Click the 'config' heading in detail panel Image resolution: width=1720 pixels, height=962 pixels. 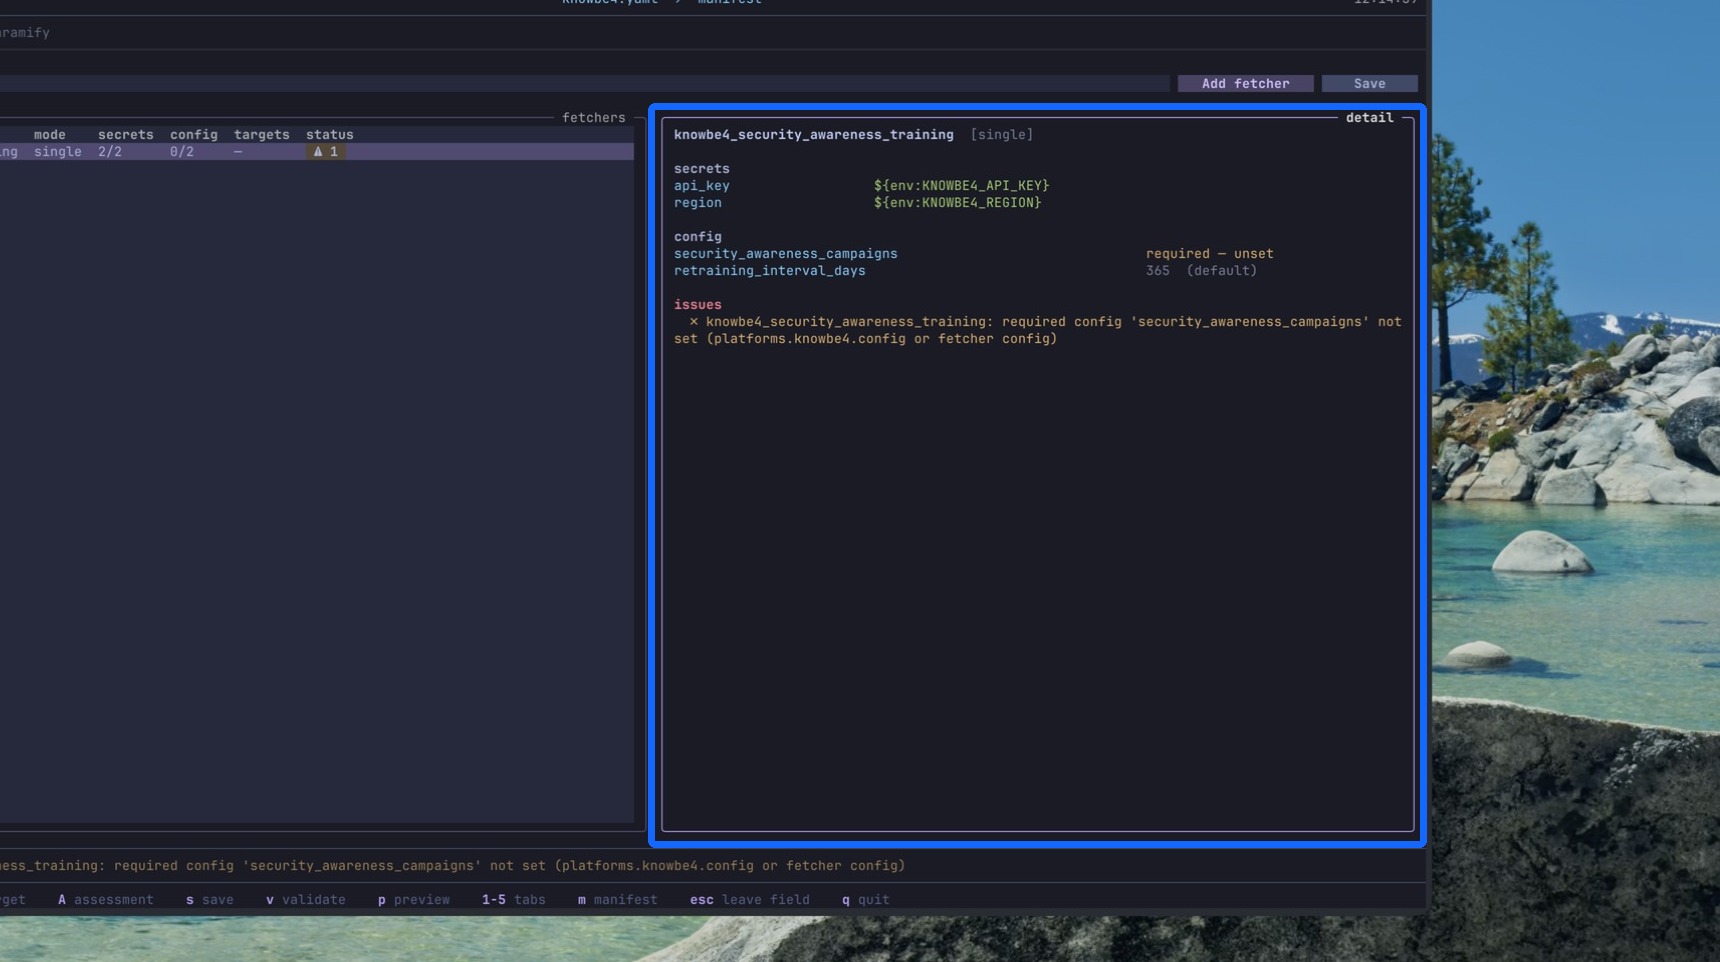point(698,237)
